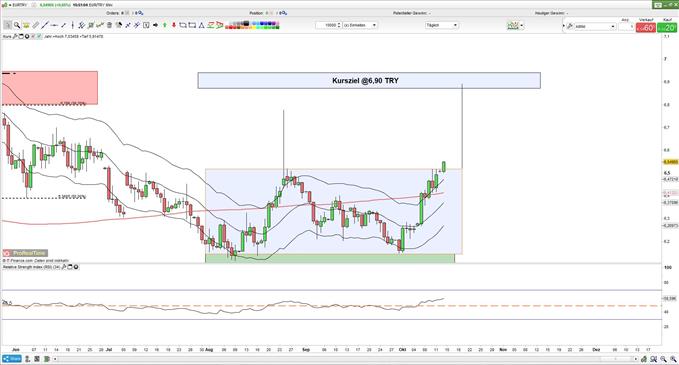Close the RSI indicator panel
This screenshot has height=365, width=679.
tap(76, 267)
